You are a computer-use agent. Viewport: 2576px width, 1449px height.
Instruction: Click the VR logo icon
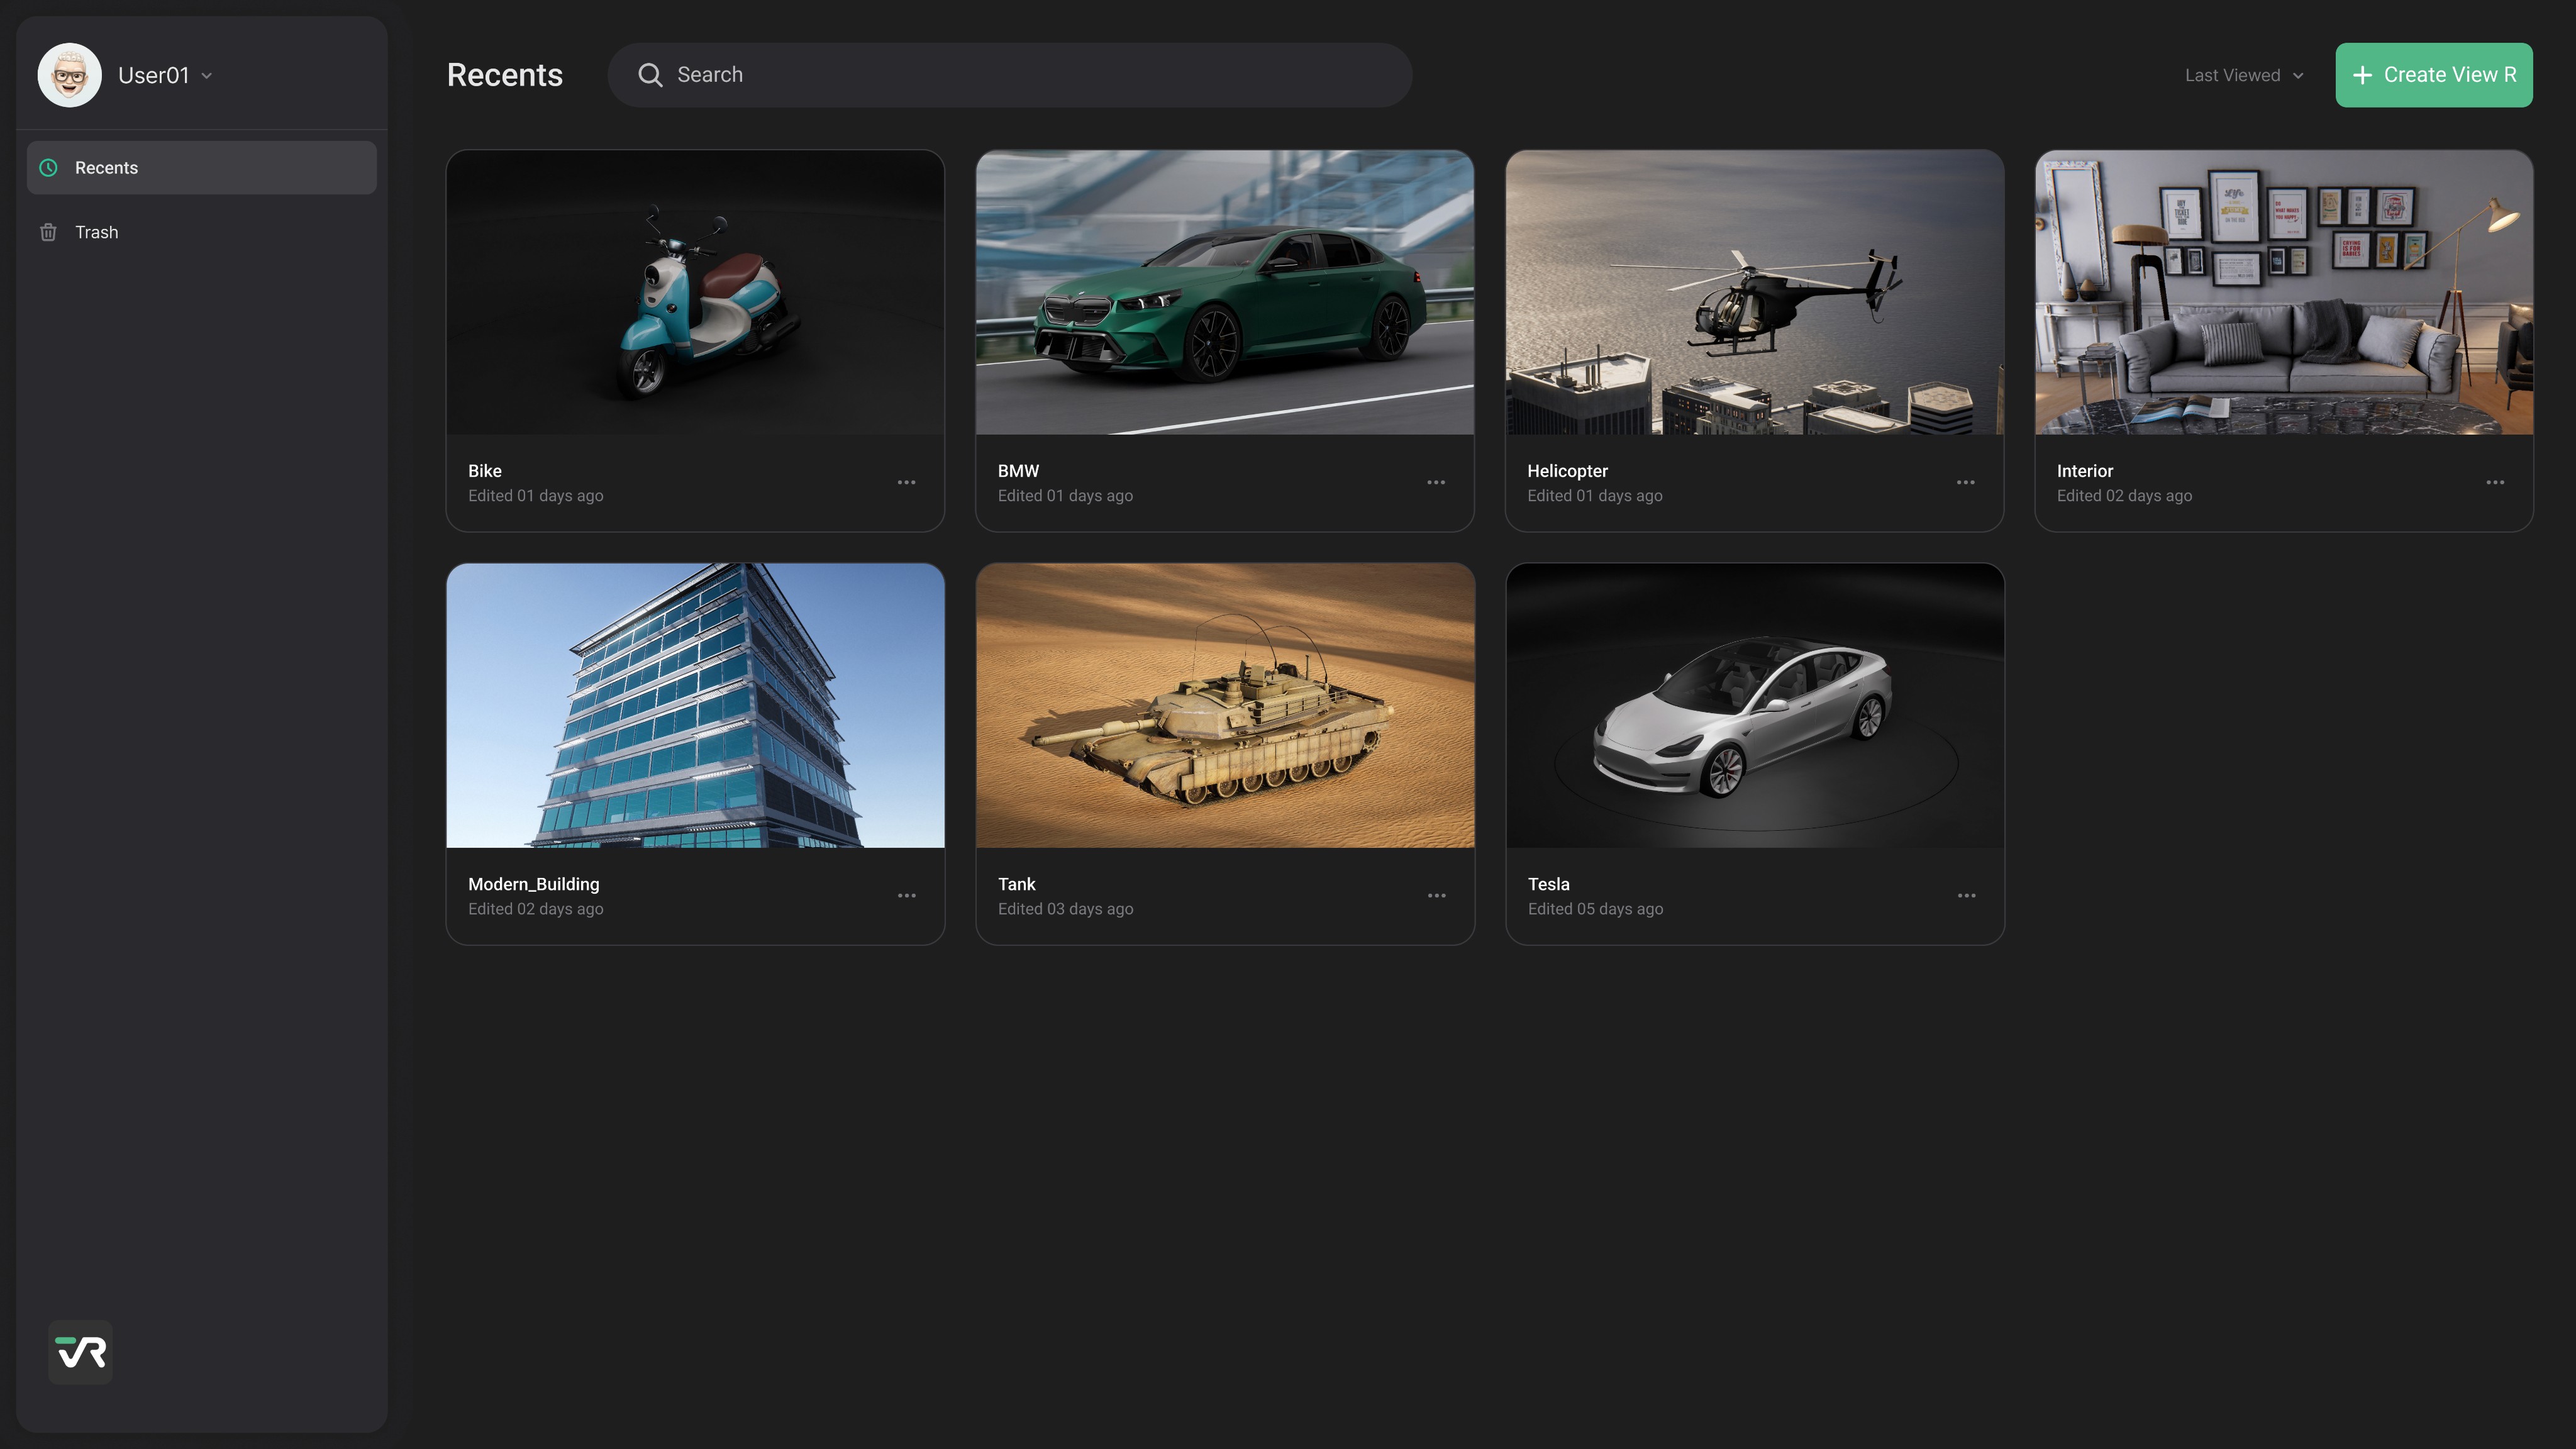(x=80, y=1352)
